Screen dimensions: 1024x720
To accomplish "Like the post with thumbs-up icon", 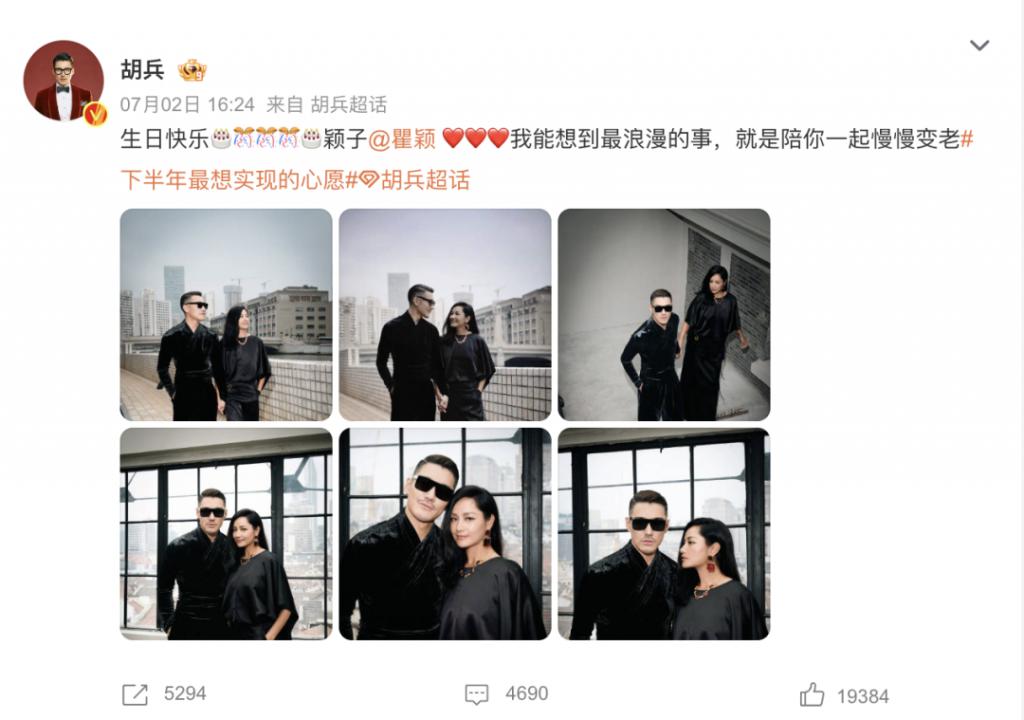I will coord(812,695).
